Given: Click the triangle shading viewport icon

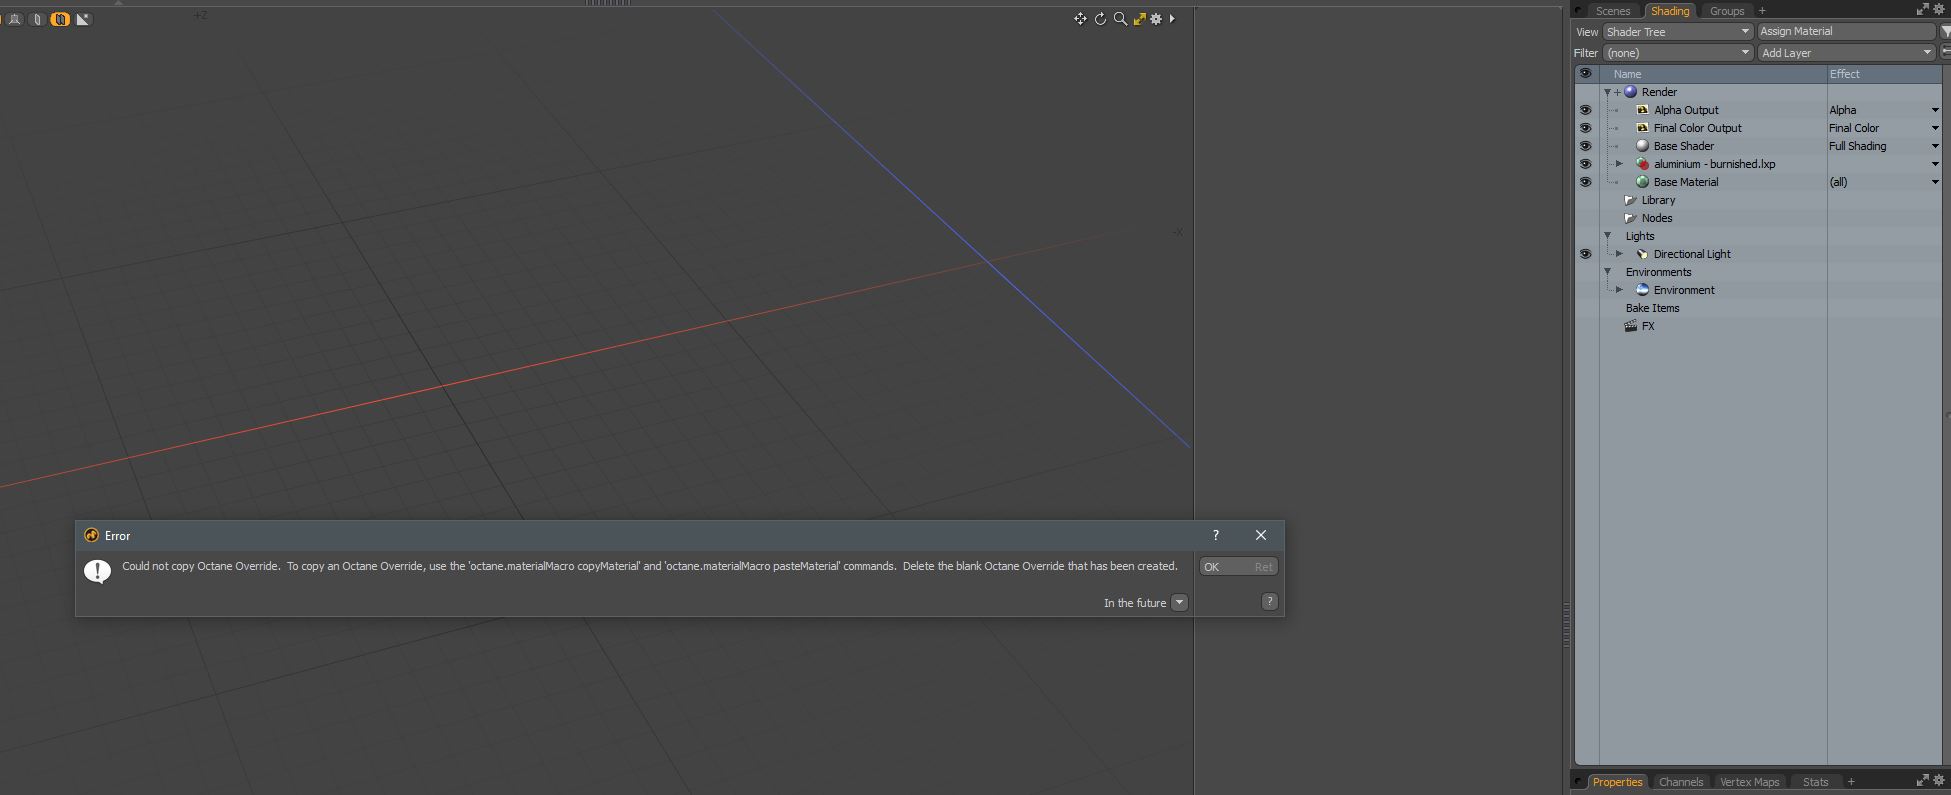Looking at the screenshot, I should pyautogui.click(x=83, y=19).
